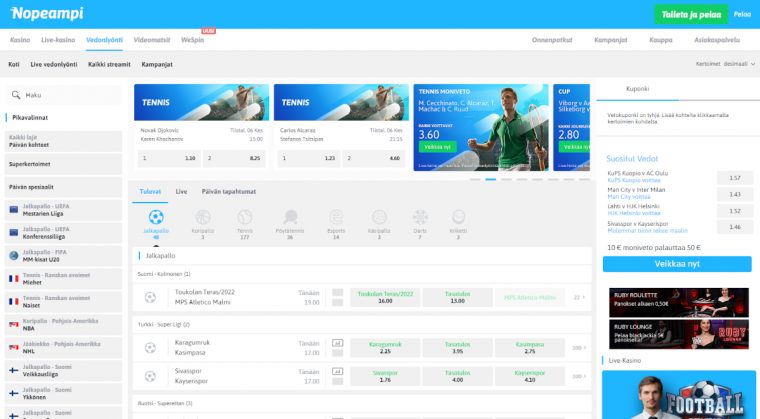The width and height of the screenshot is (760, 419).
Task: Go to Koti in the sub-navigation
Action: [x=14, y=64]
